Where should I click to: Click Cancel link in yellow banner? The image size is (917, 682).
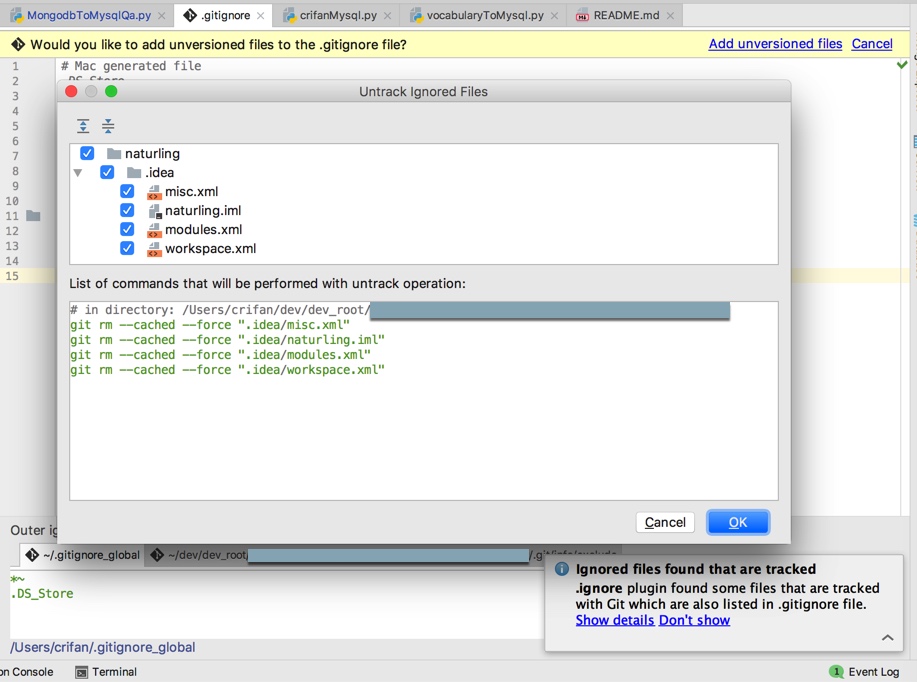coord(872,43)
